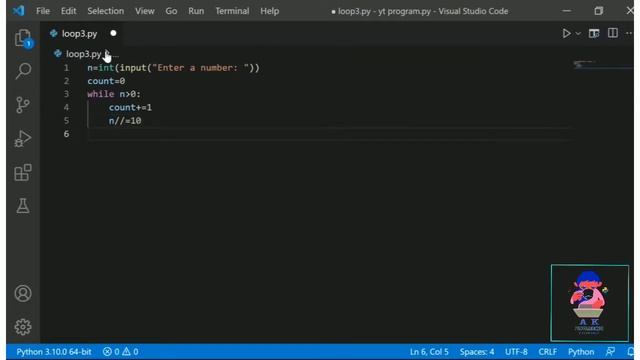640x360 pixels.
Task: Click the input("Enter a number: ") line
Action: 173,68
